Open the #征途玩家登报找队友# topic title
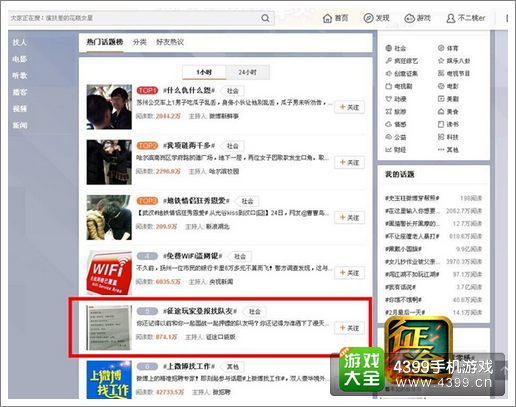The width and height of the screenshot is (516, 407). pyautogui.click(x=200, y=311)
